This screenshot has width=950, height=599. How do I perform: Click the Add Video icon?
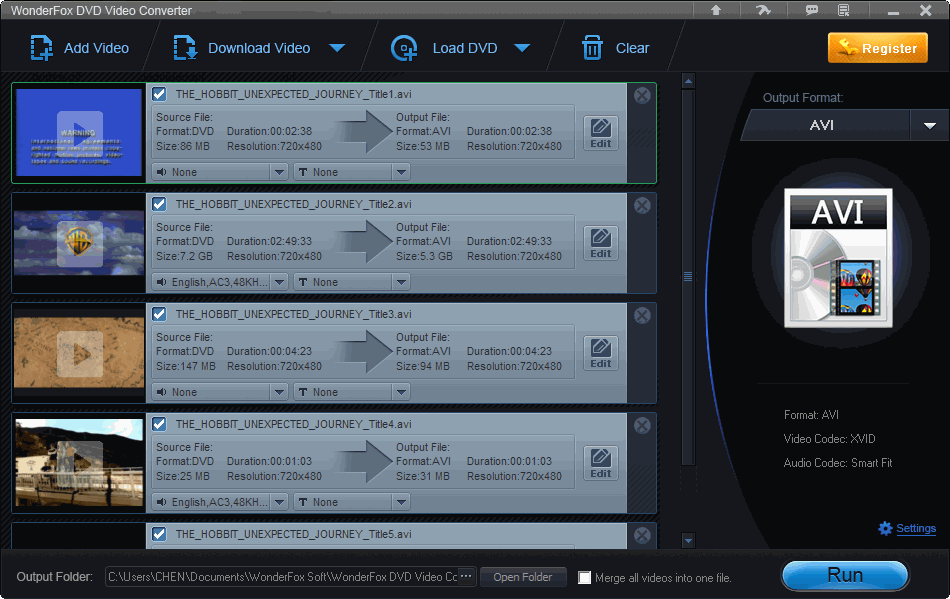coord(42,48)
